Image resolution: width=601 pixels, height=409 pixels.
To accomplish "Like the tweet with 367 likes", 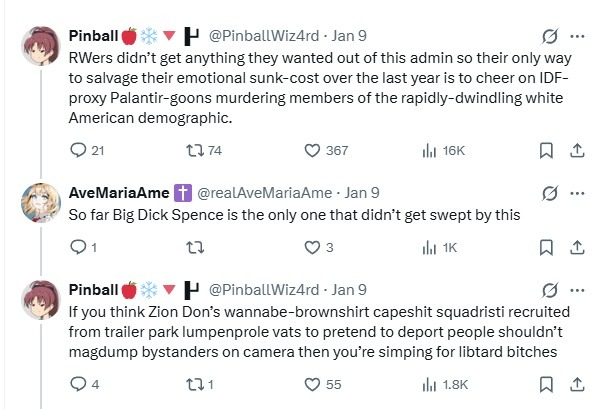I will tap(314, 150).
